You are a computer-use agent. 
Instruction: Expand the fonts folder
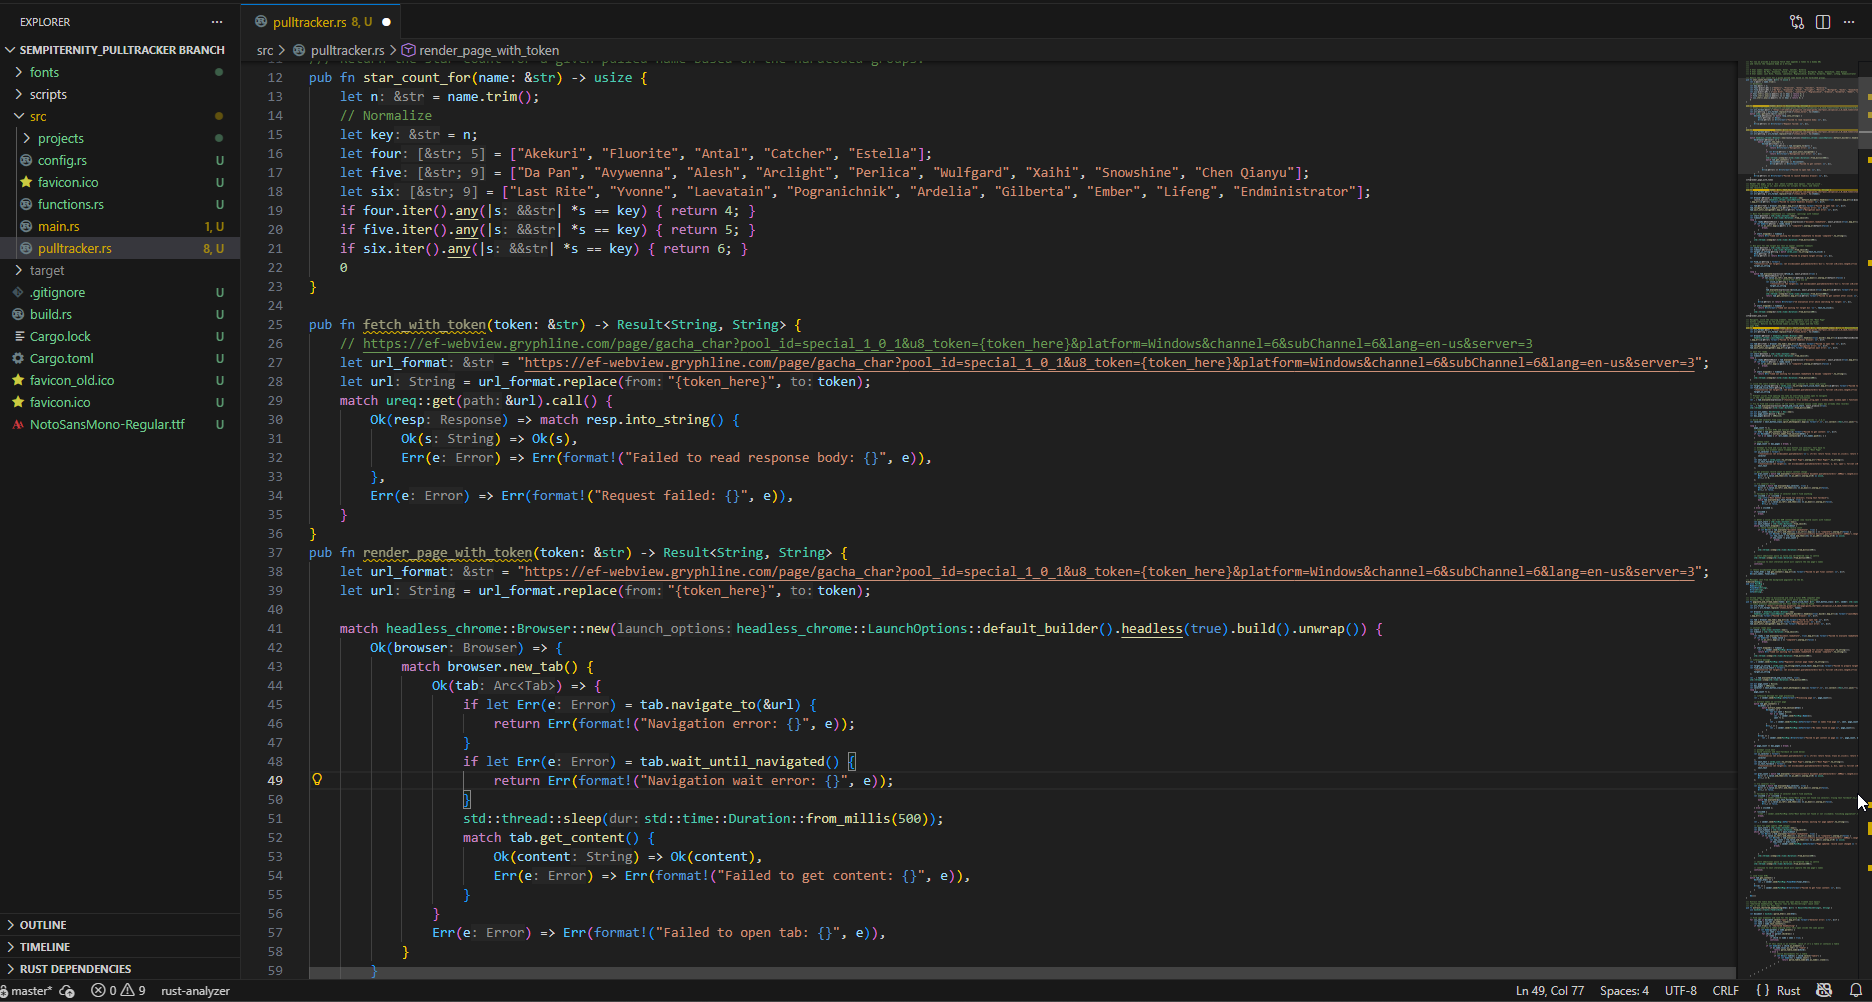coord(44,72)
